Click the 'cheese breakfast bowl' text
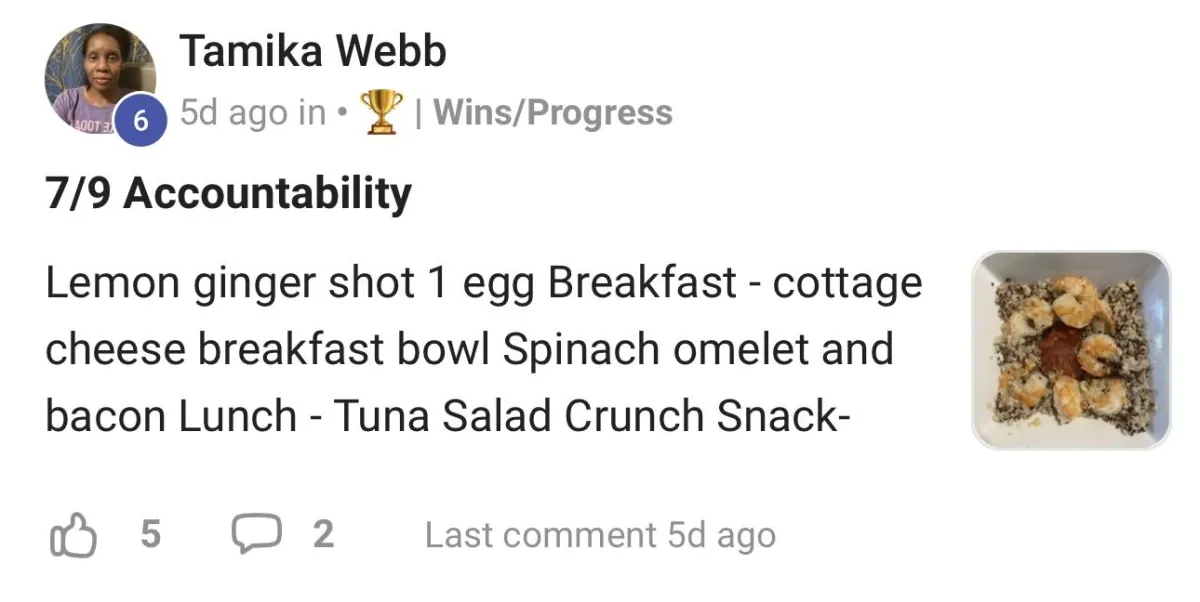This screenshot has width=1200, height=602. (268, 350)
